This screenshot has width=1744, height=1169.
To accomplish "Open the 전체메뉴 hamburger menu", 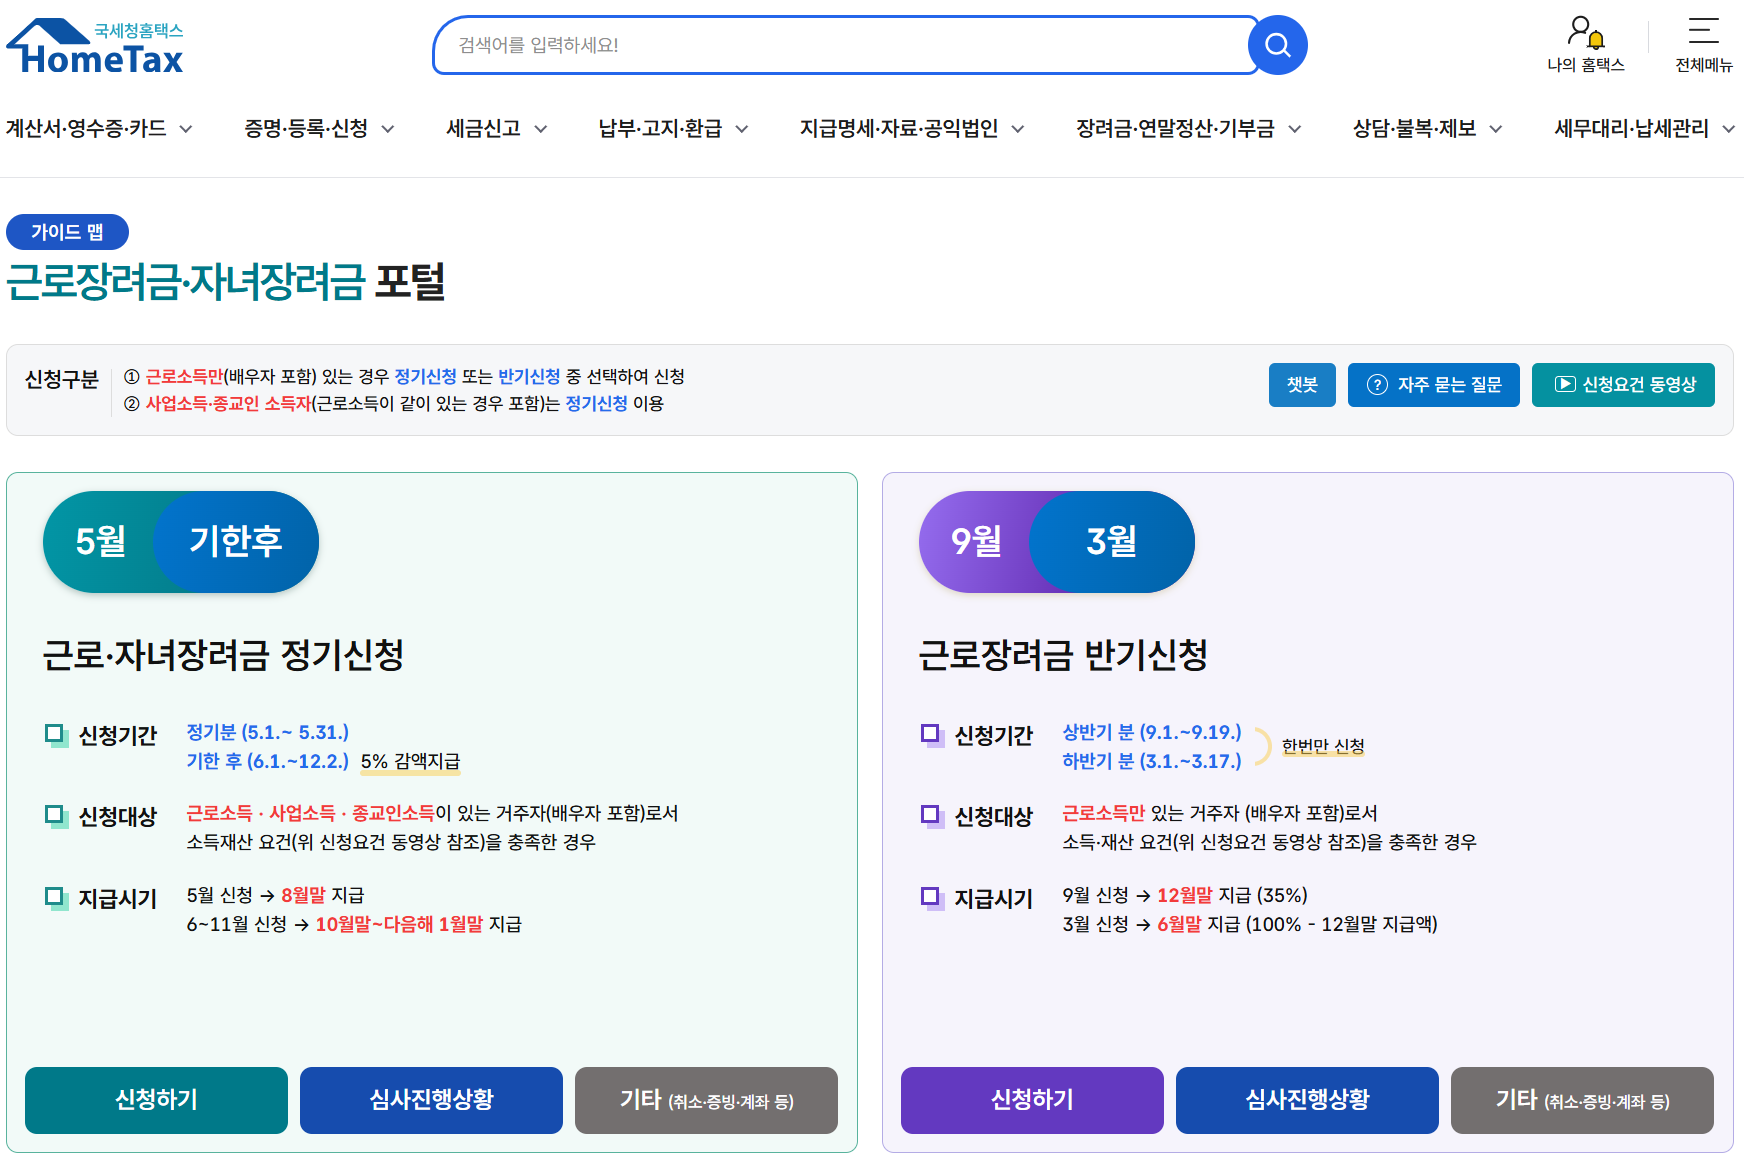I will 1704,45.
